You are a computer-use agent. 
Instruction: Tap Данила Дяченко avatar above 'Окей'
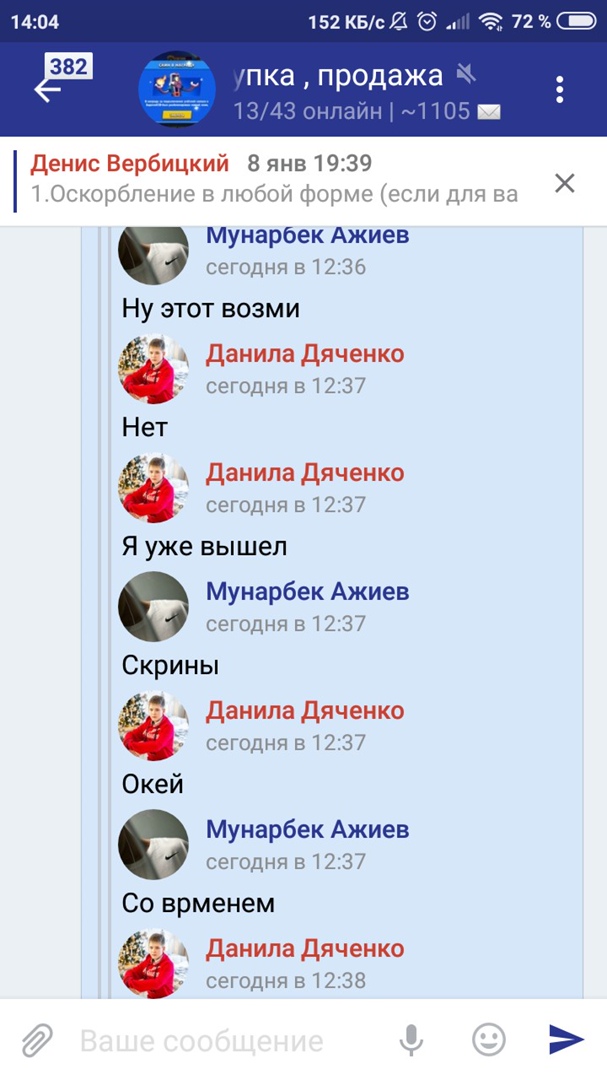click(x=153, y=726)
